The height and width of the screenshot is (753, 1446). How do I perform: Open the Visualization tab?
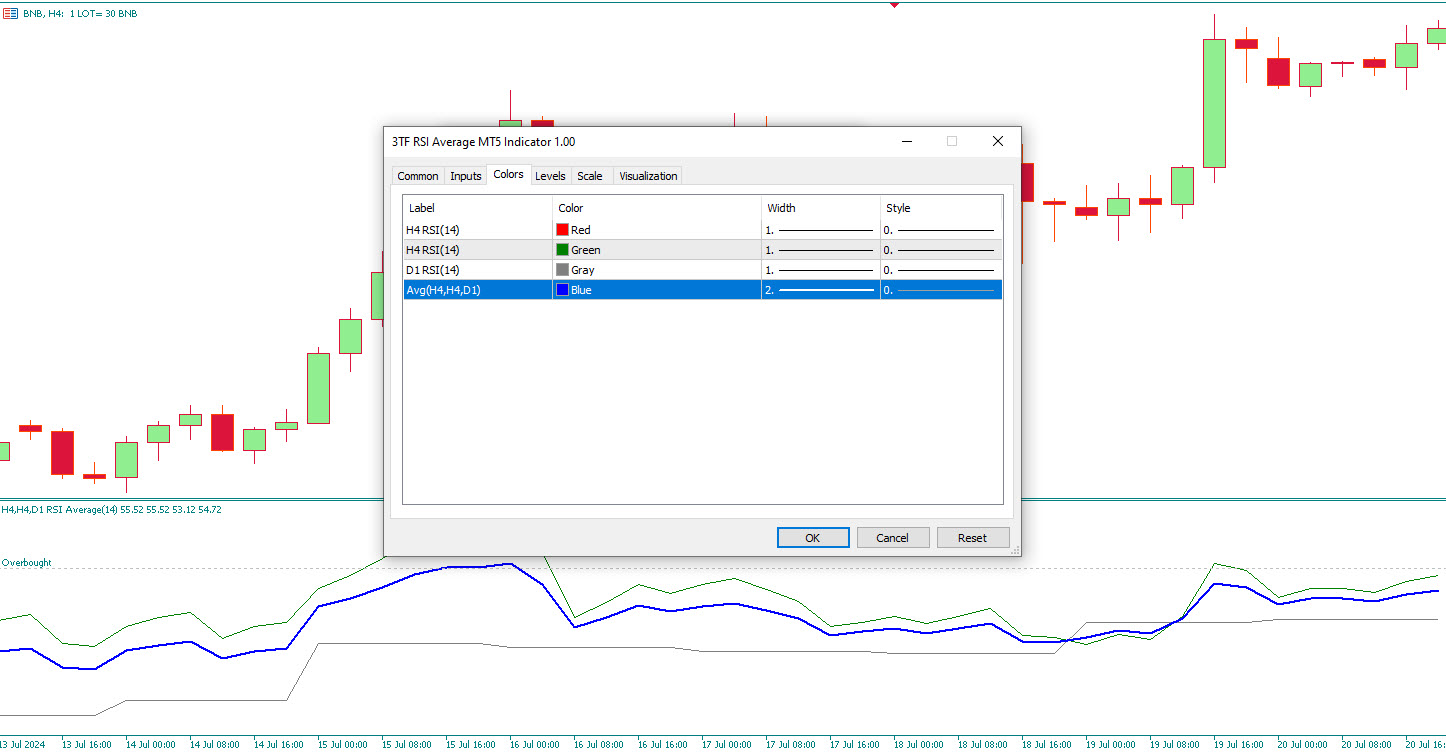click(647, 175)
